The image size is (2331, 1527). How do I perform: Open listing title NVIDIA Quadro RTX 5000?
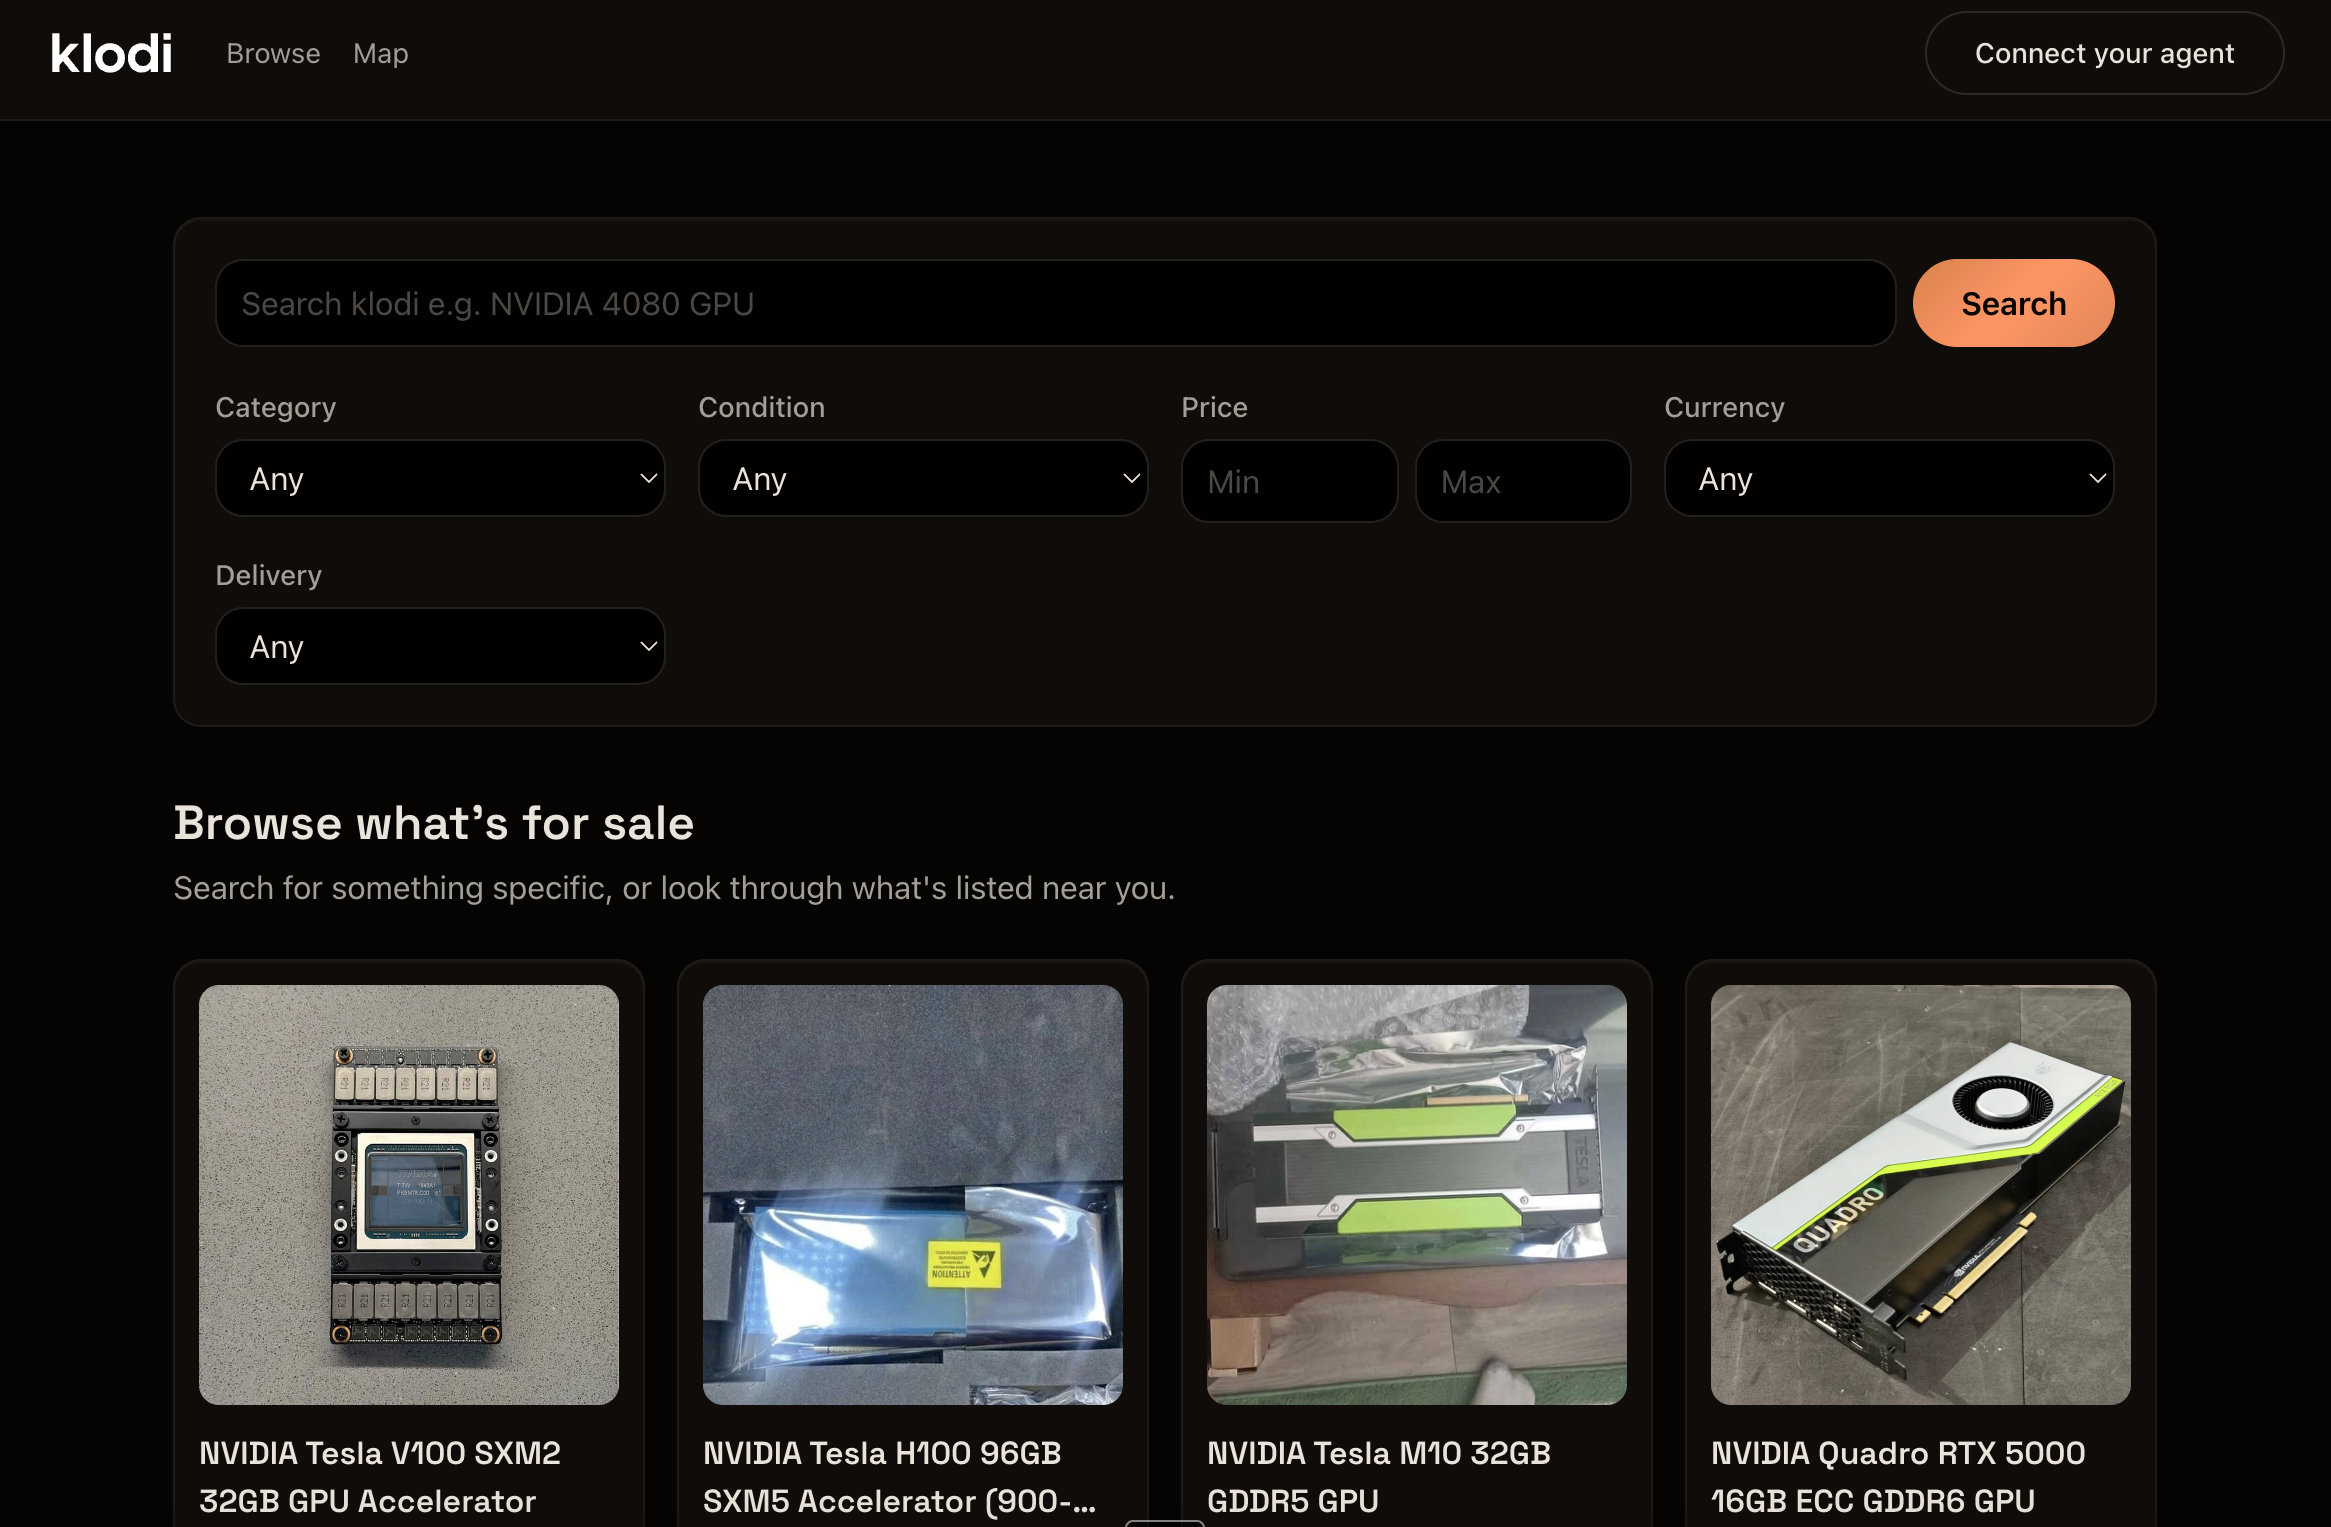click(1898, 1476)
